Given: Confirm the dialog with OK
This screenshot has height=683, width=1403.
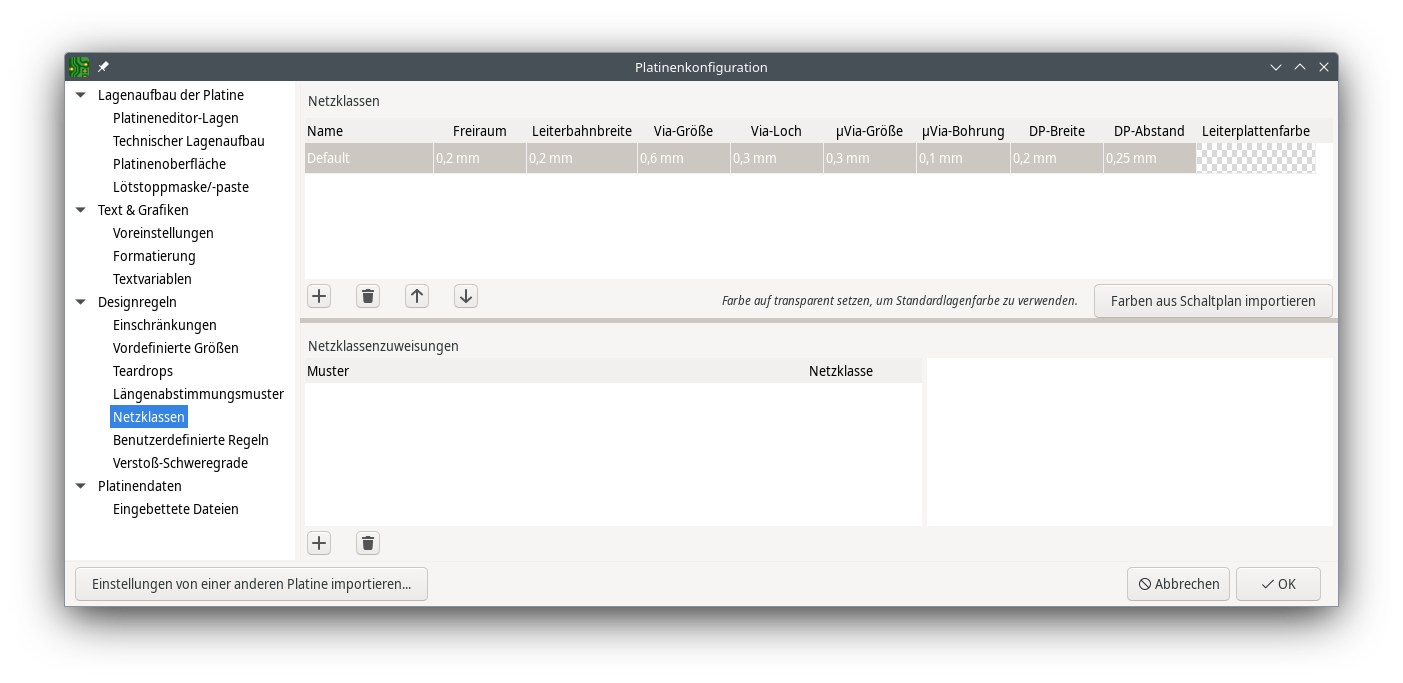Looking at the screenshot, I should pos(1278,584).
